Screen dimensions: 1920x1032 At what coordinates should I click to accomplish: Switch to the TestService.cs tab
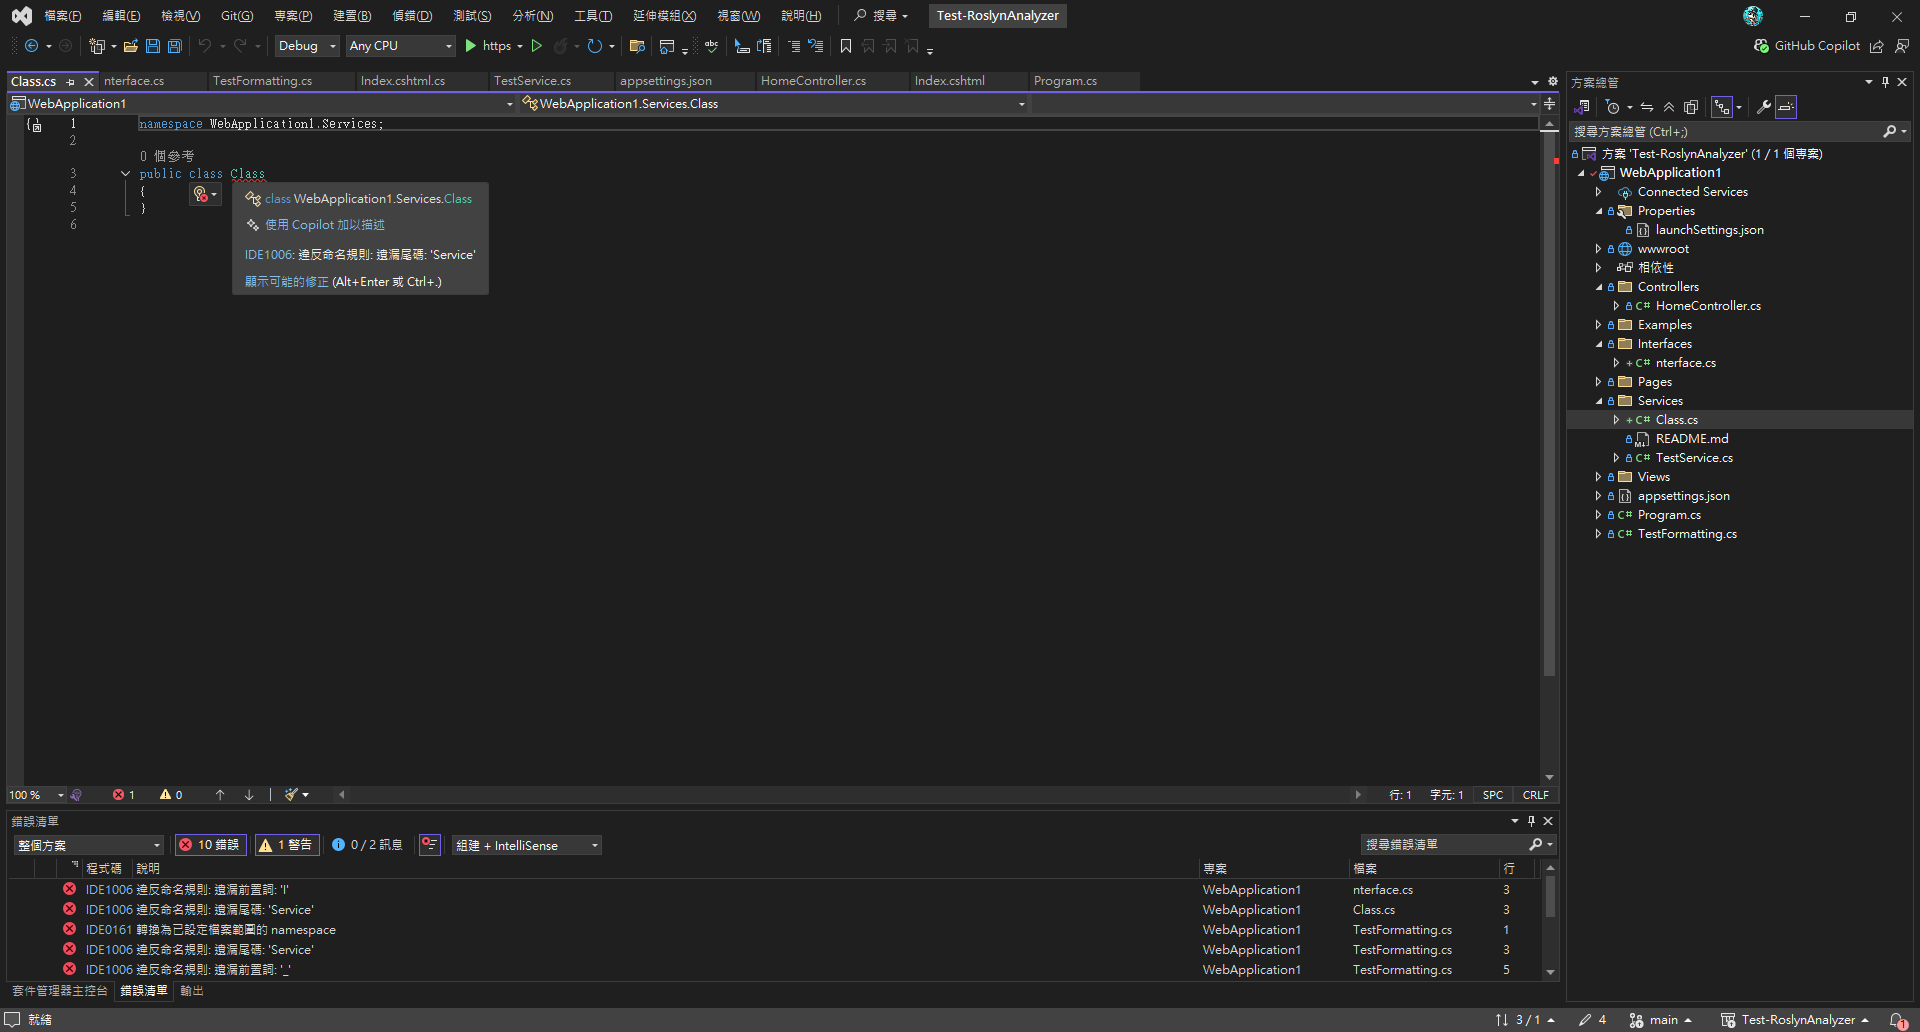click(x=532, y=81)
